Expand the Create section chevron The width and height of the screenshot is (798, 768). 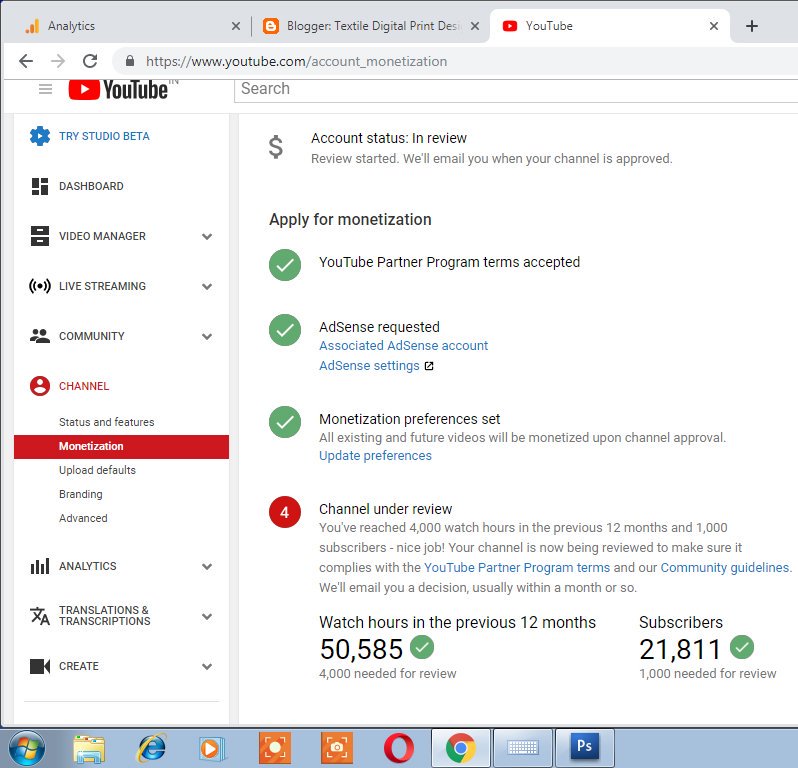click(207, 666)
